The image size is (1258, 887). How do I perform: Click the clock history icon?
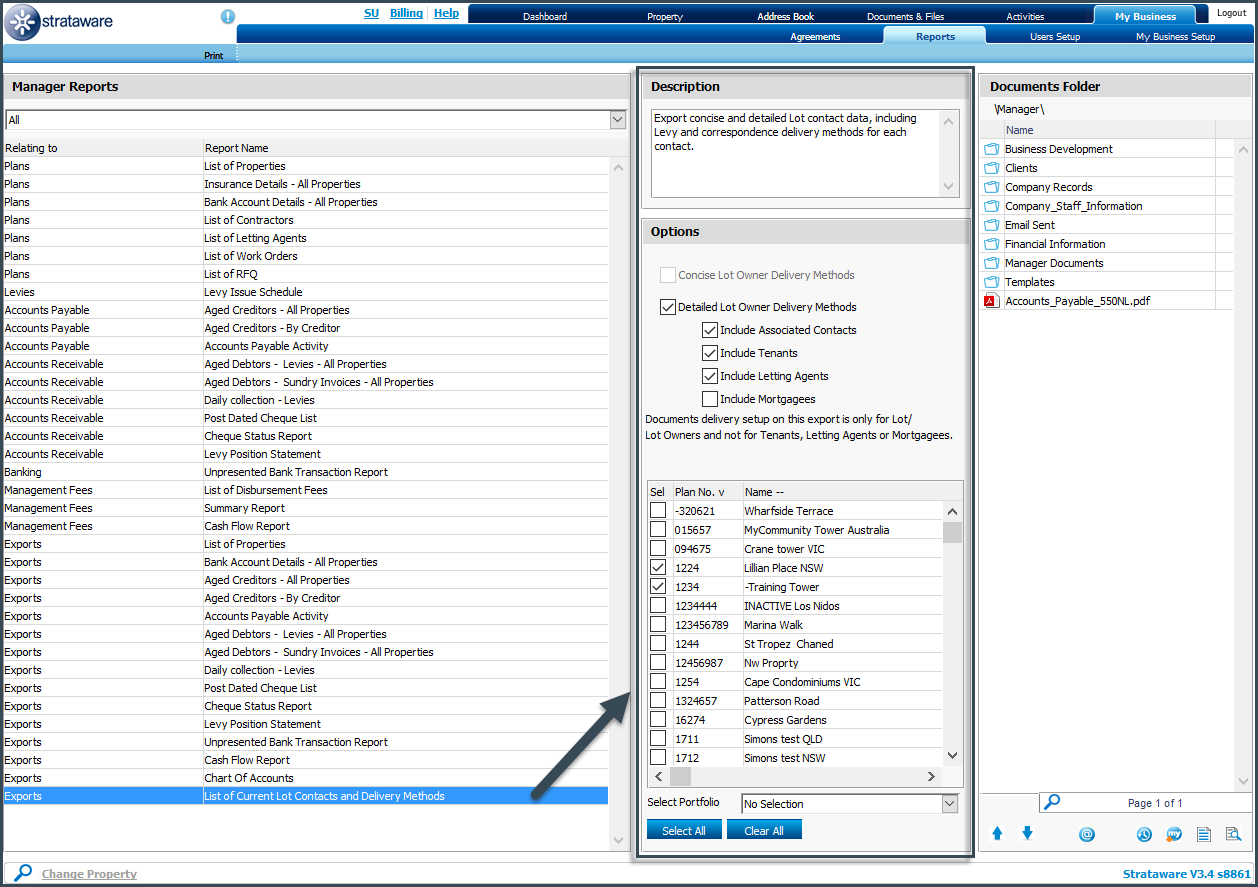[1145, 834]
